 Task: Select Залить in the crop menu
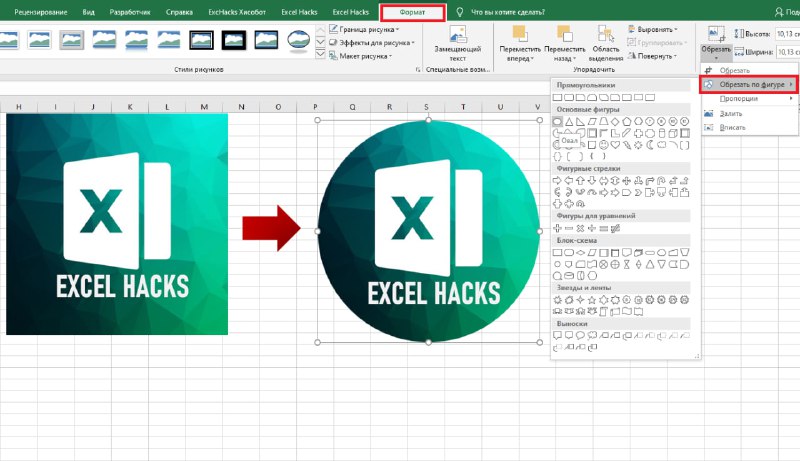tap(748, 113)
